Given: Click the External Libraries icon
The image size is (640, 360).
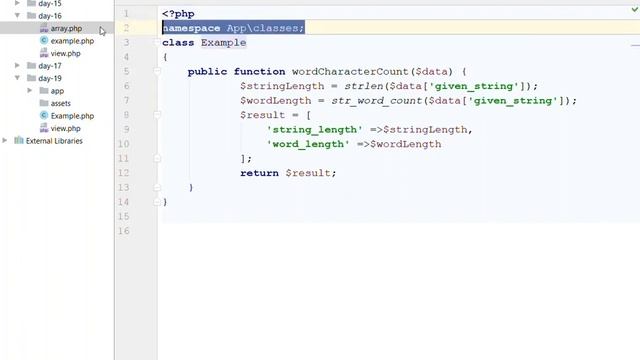Looking at the screenshot, I should 19,140.
